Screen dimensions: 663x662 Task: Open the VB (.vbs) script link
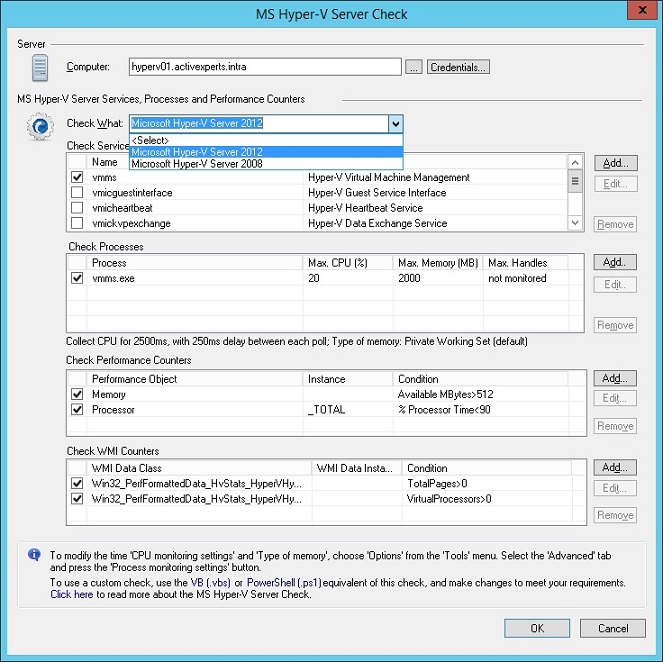coord(211,583)
